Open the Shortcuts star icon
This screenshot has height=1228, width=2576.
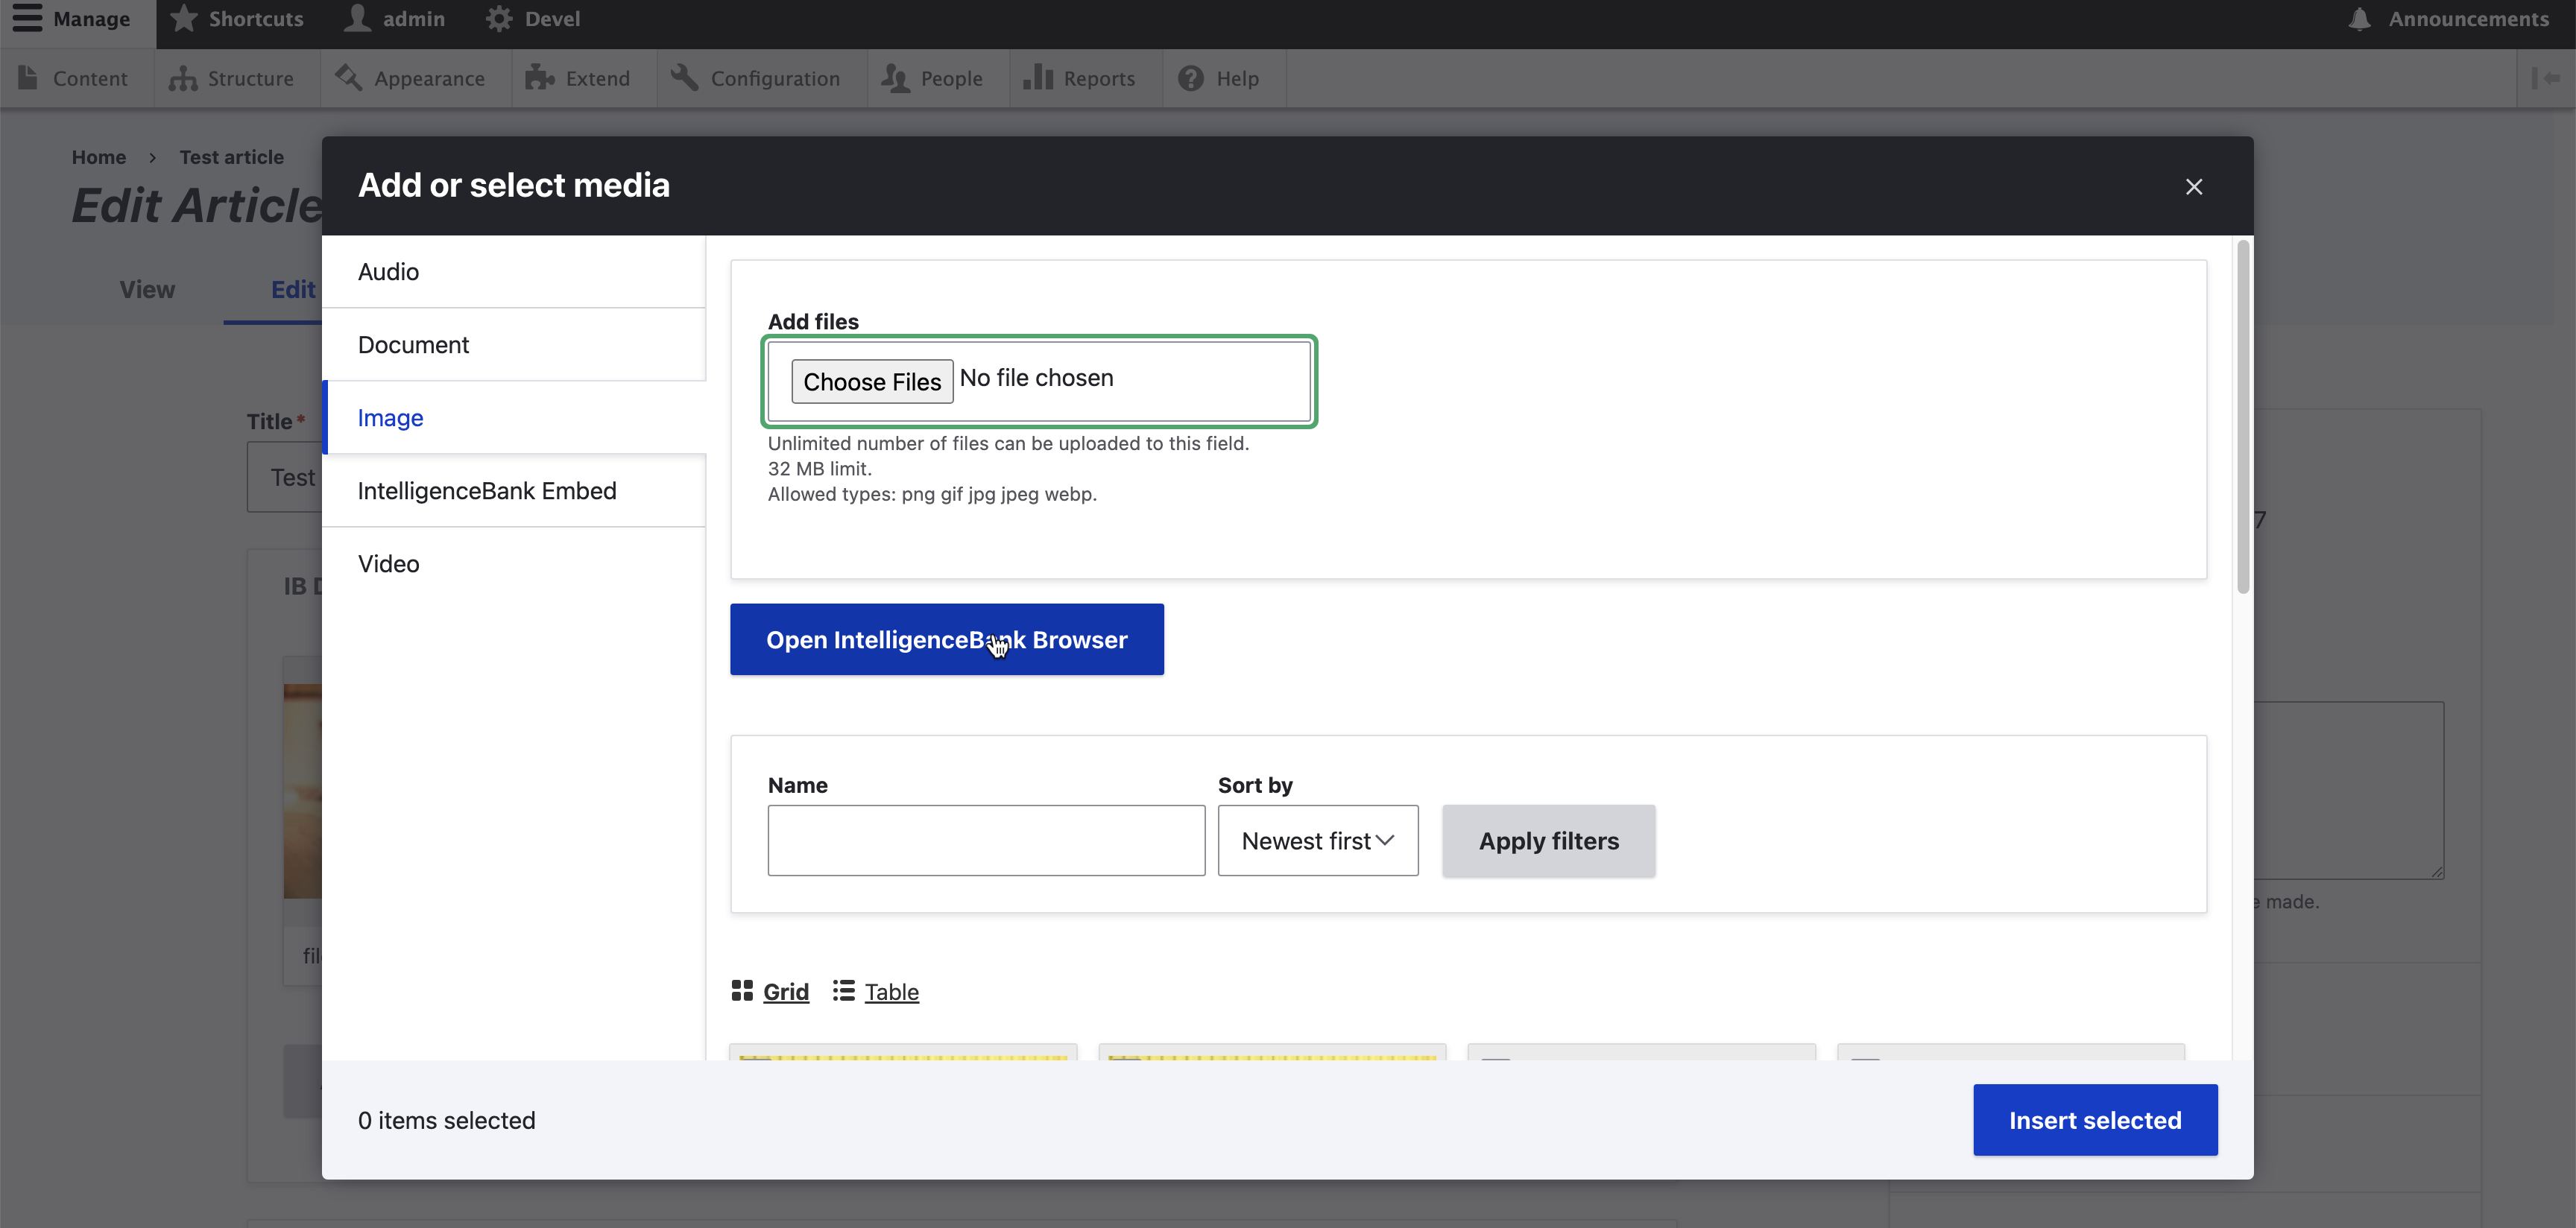click(184, 18)
